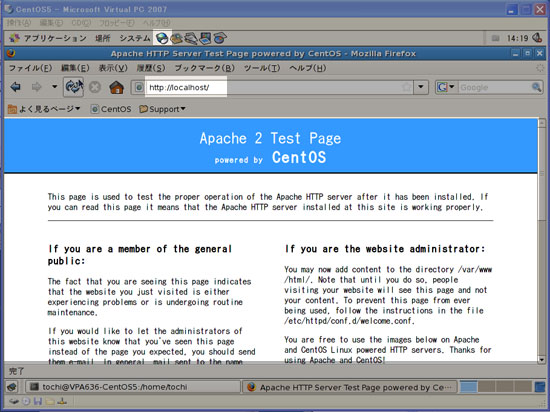Viewport: 550px width, 412px height.
Task: Launch the web browser from the panel globe icon
Action: coord(162,38)
